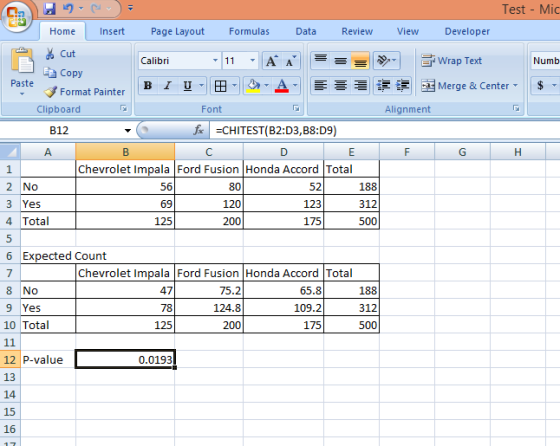Apply red font color
The height and width of the screenshot is (446, 560).
tap(282, 86)
